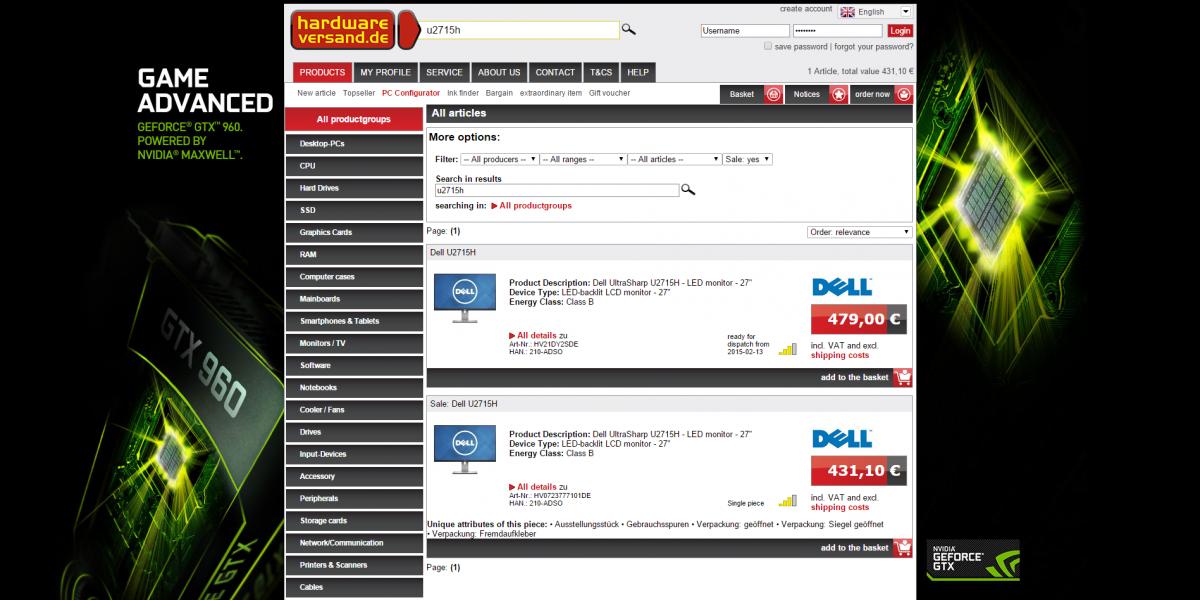Open the Notebooks category
Screen dimensions: 1200x600
tap(354, 388)
